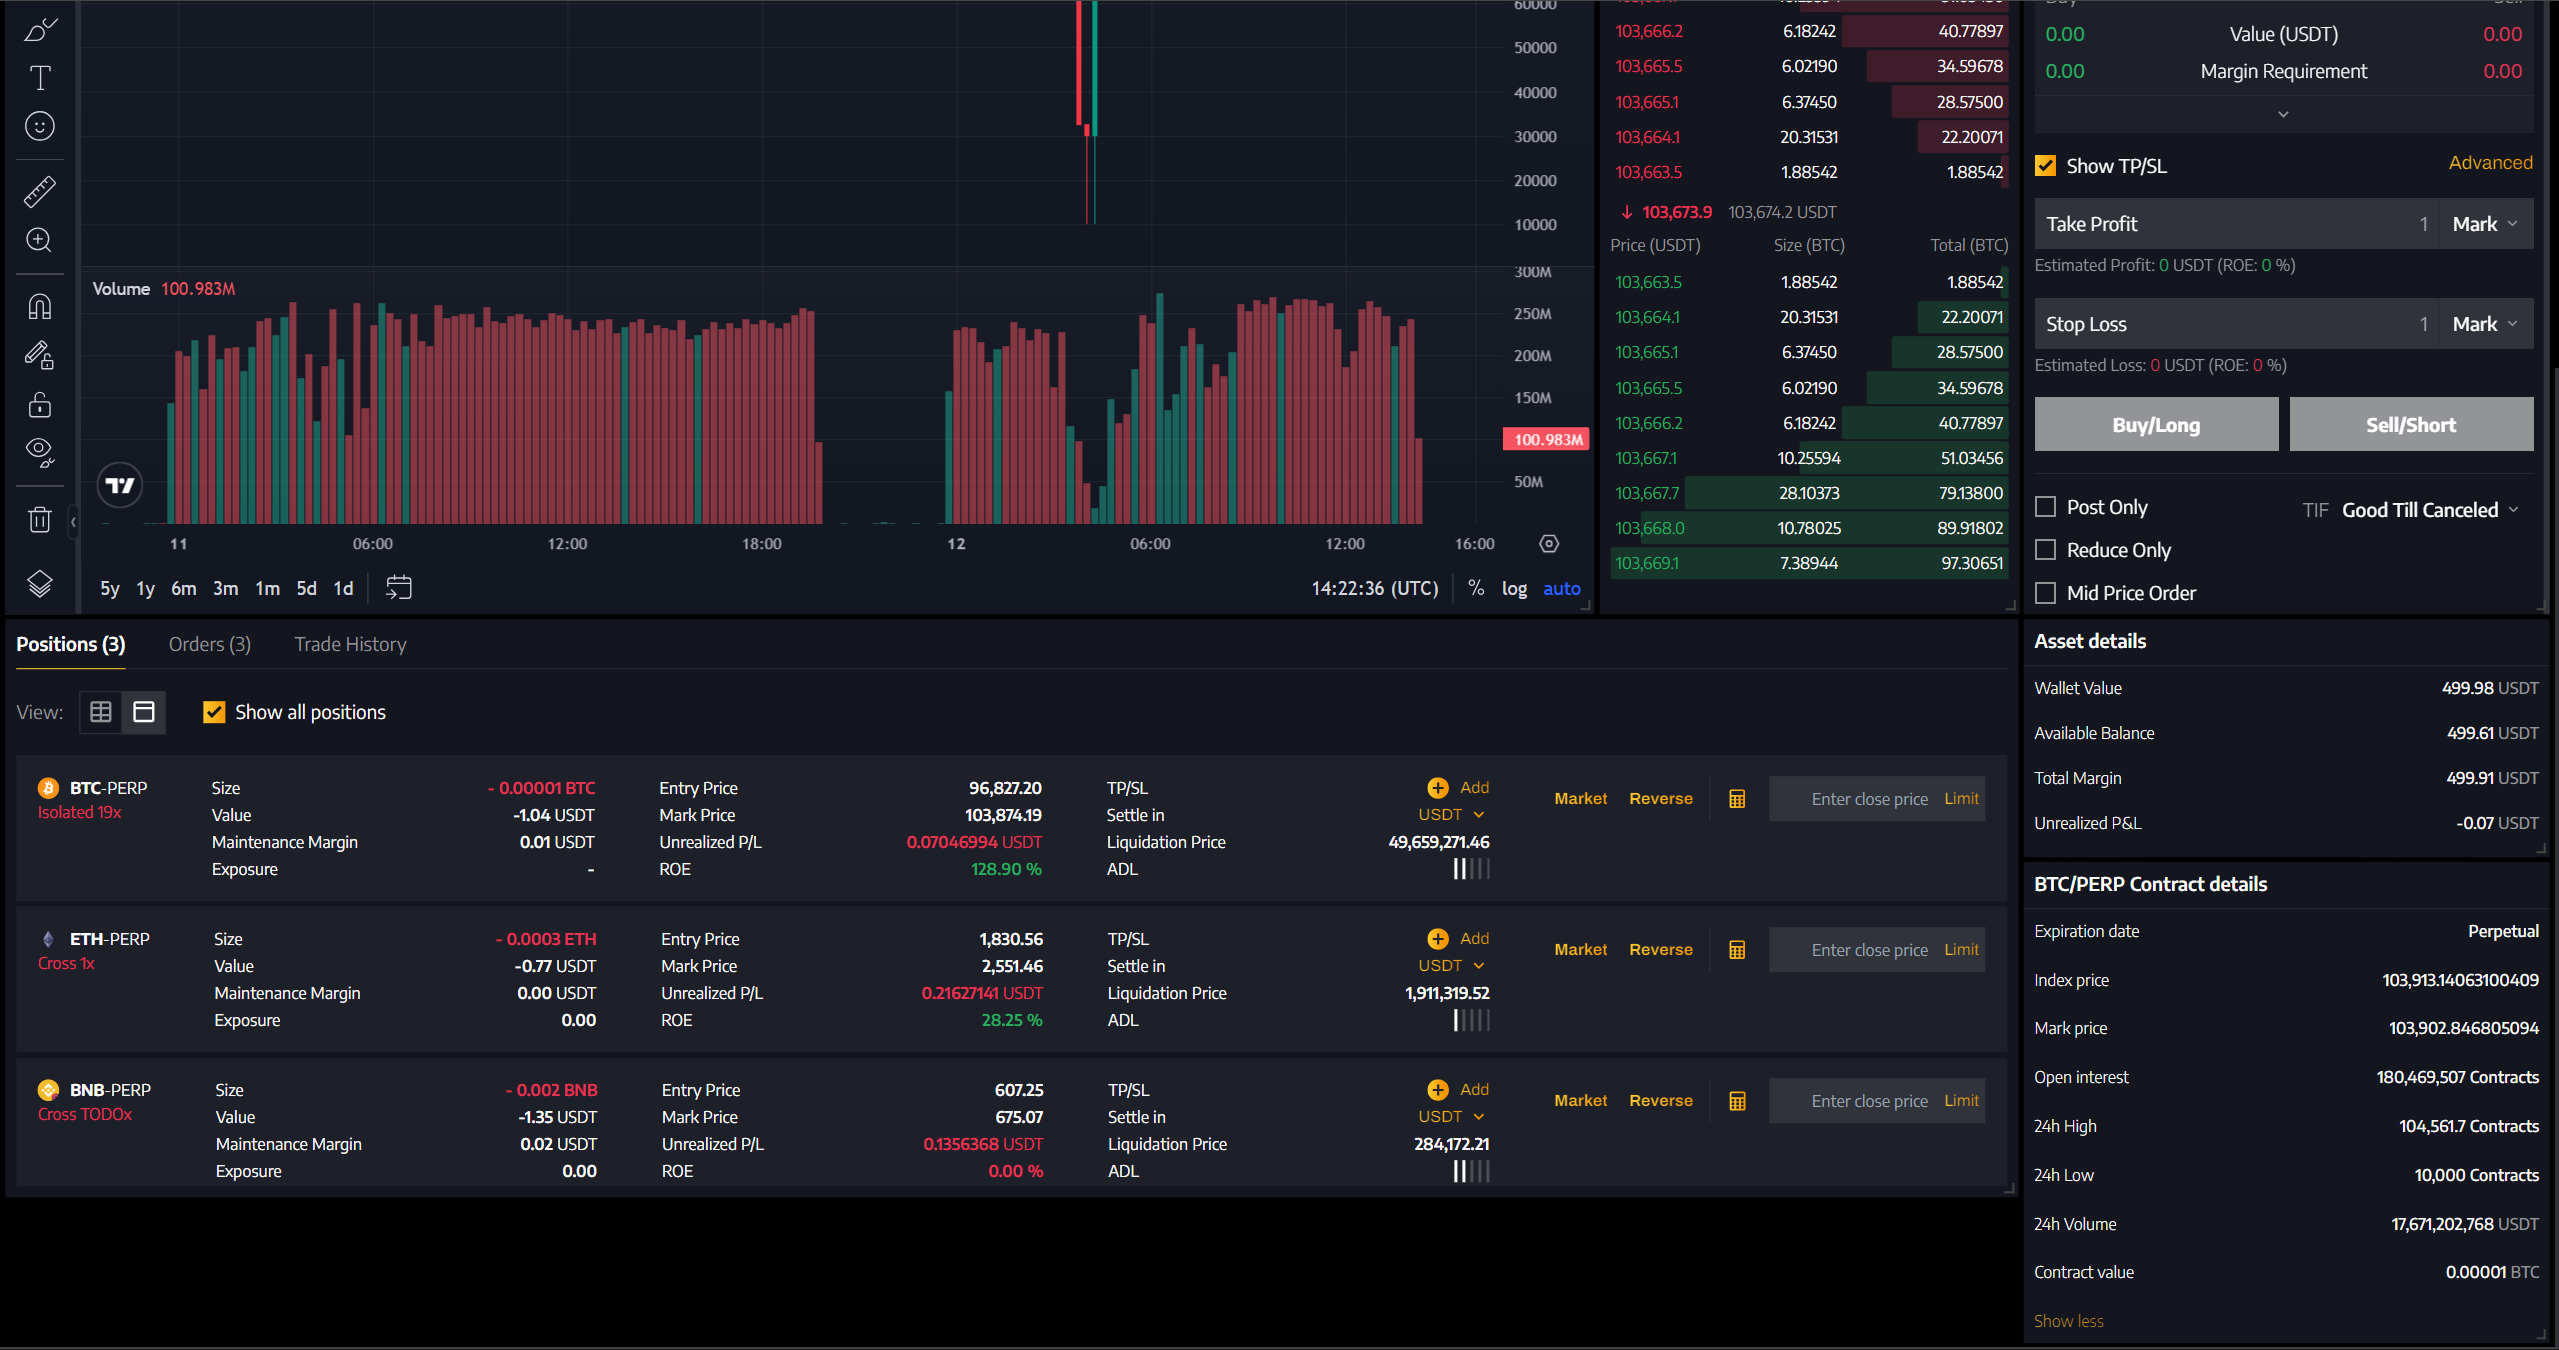Open calculator for BTC-PERP position
2559x1350 pixels.
click(x=1737, y=799)
